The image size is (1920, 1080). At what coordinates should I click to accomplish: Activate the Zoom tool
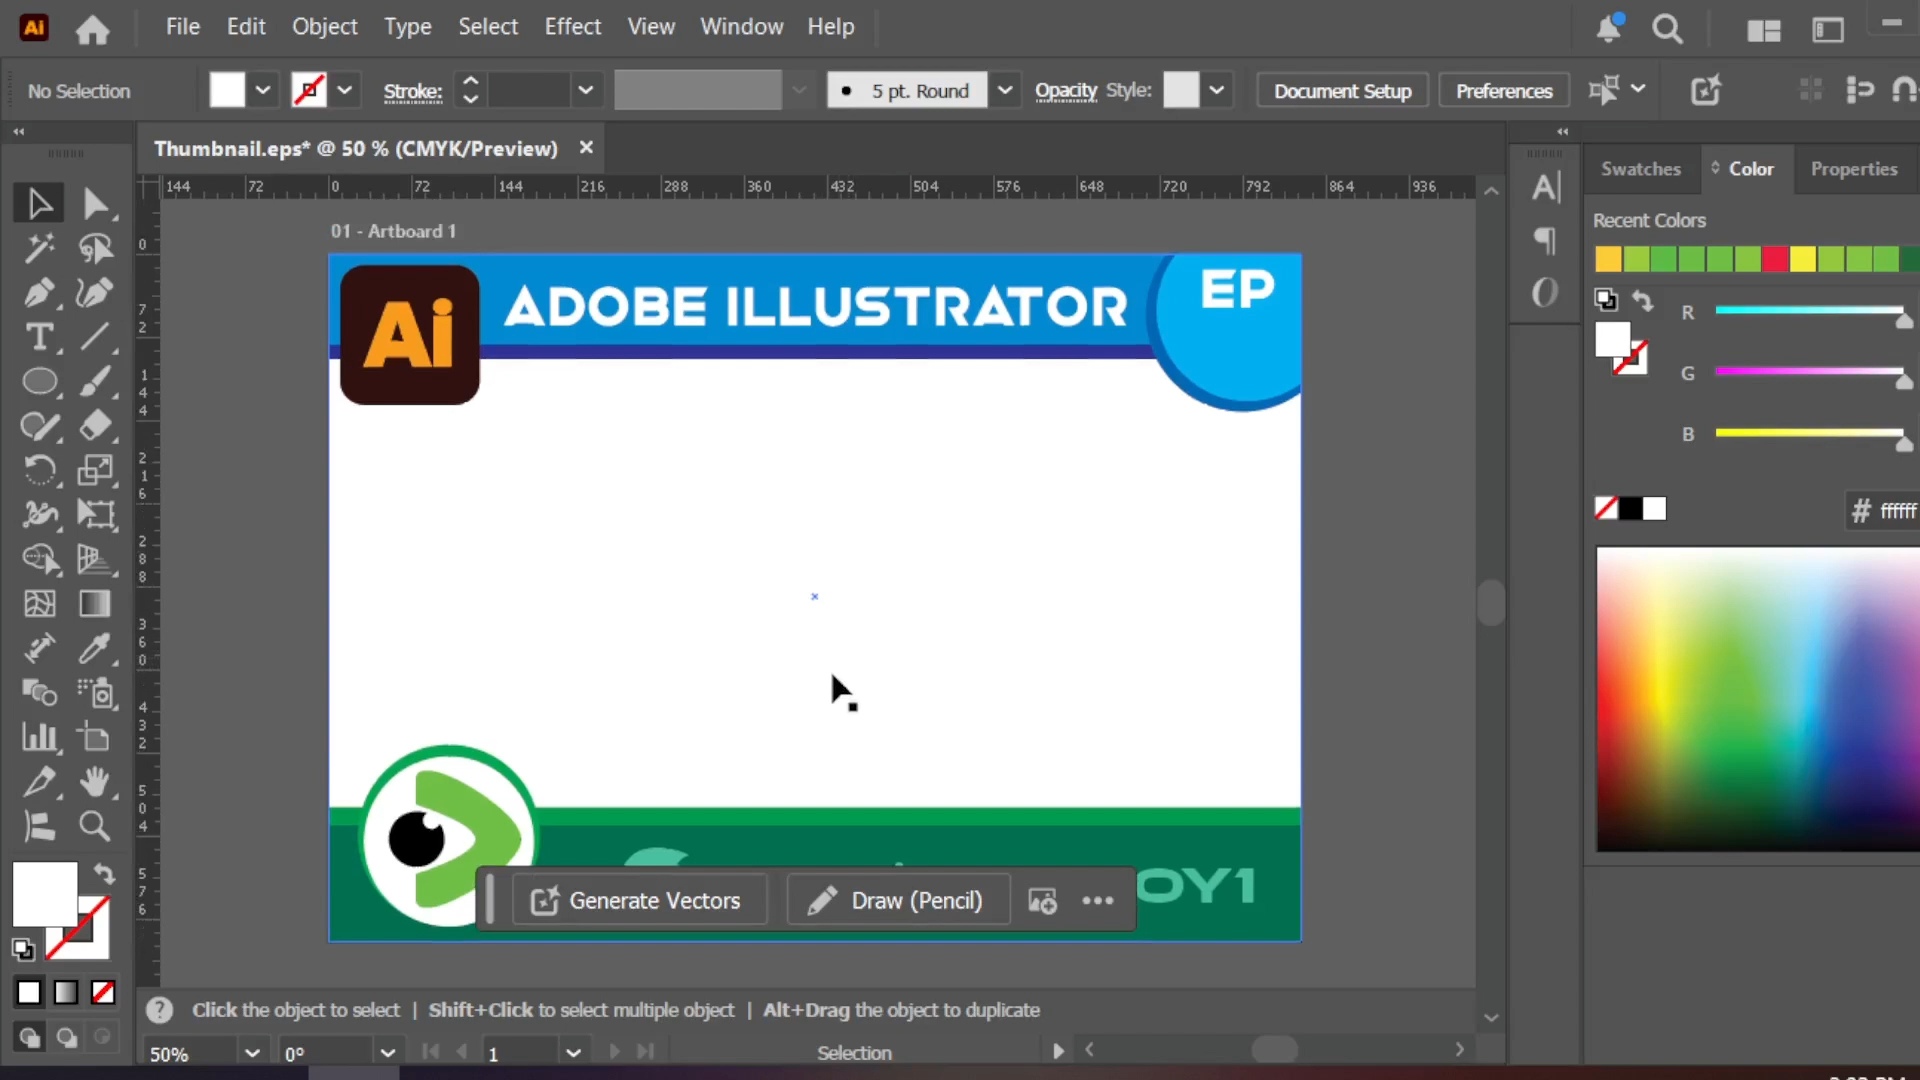pyautogui.click(x=96, y=826)
